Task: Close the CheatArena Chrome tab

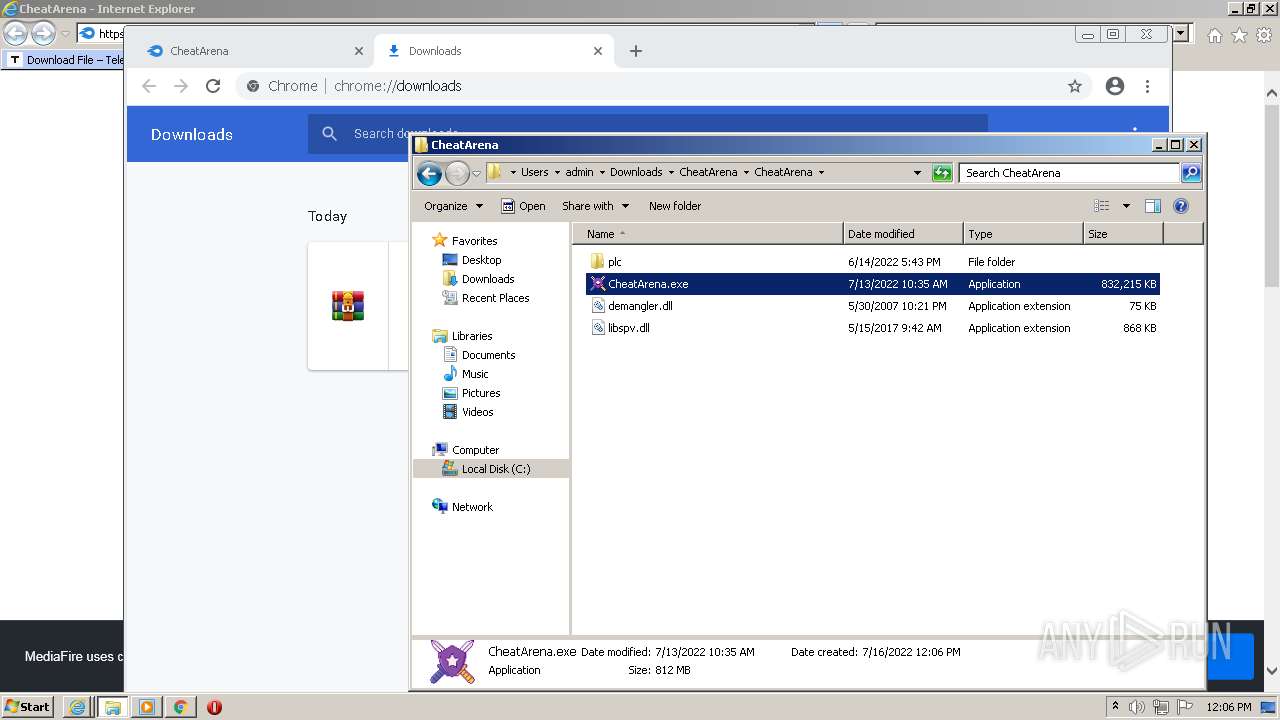Action: click(x=359, y=51)
